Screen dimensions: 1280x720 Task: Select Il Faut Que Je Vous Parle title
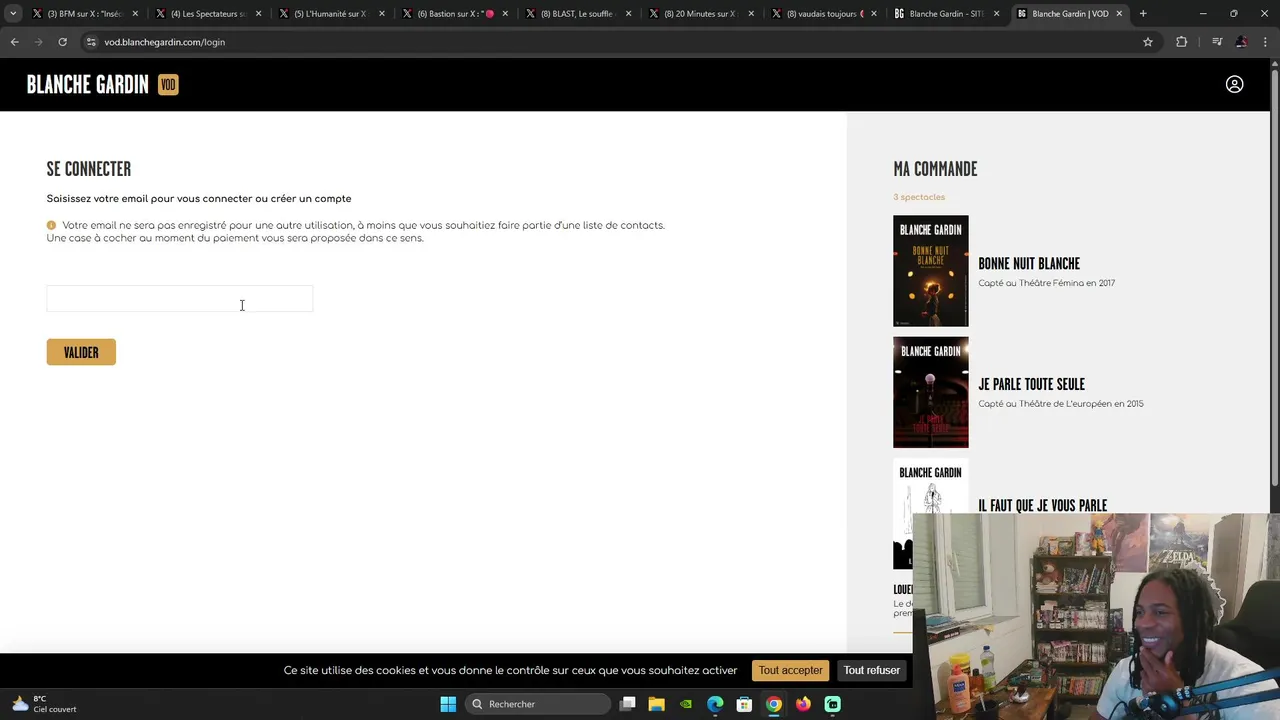coord(1042,506)
